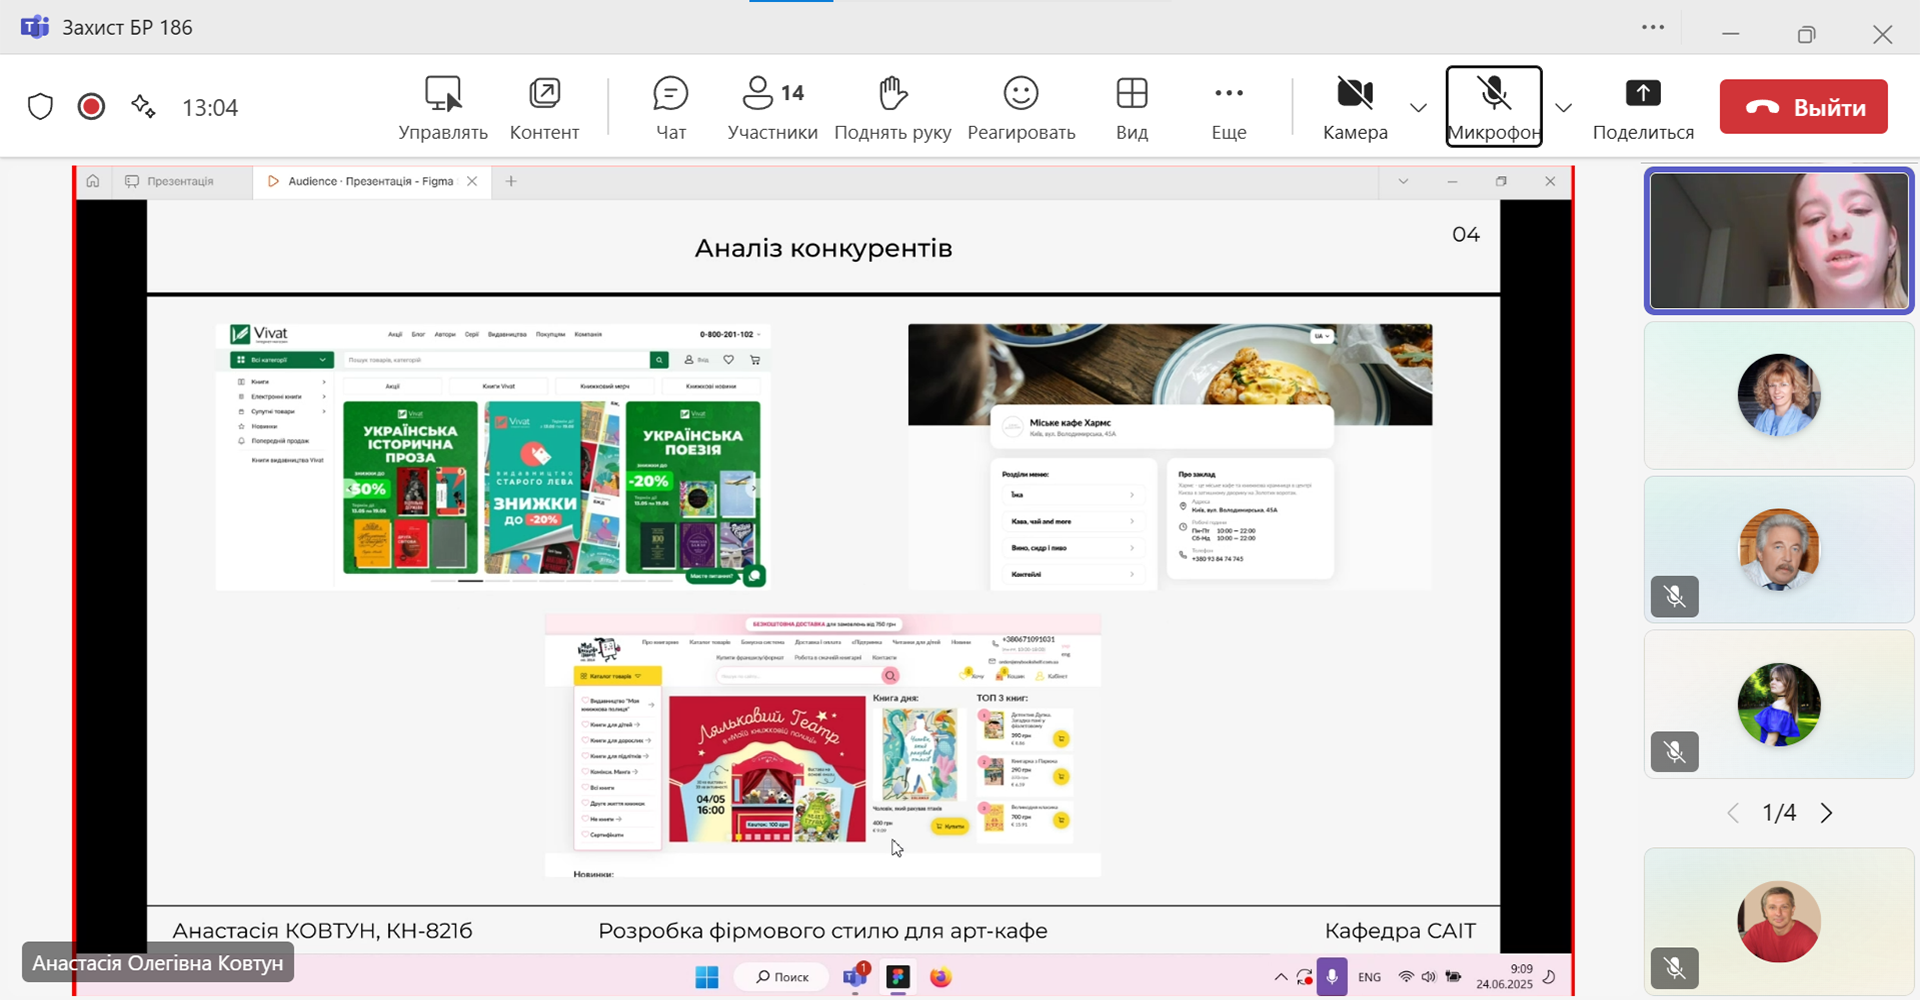
Task: Leave the meeting with Выйти button
Action: coord(1803,107)
